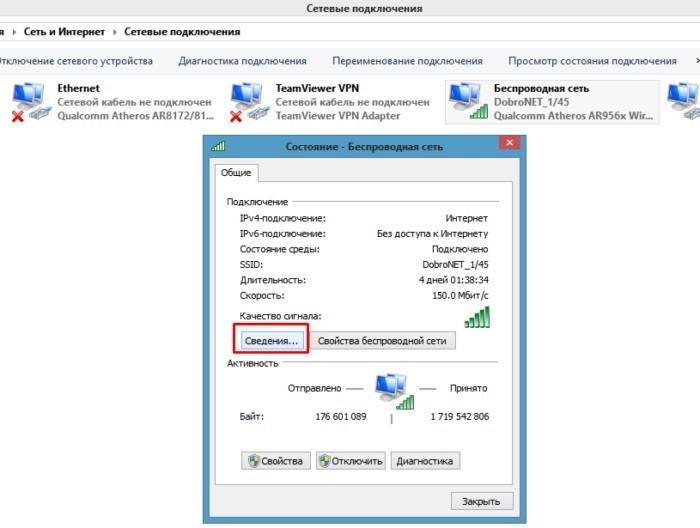Click the received bytes value 1 719 542 806
The width and height of the screenshot is (700, 528).
460,416
